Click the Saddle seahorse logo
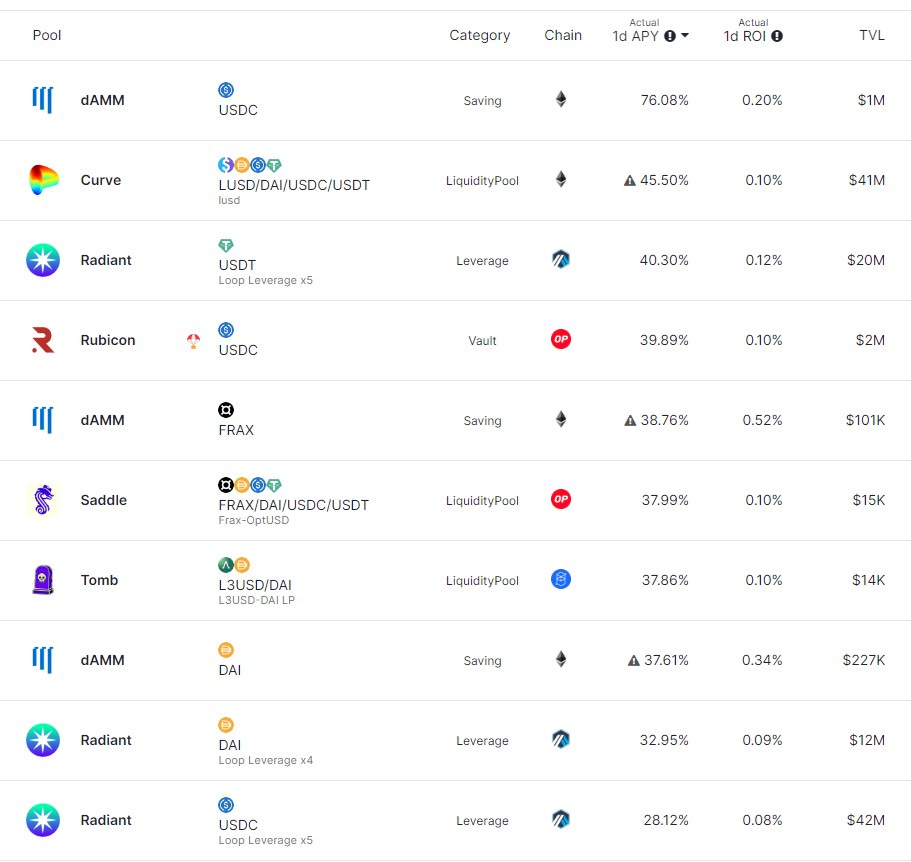The width and height of the screenshot is (911, 862). point(43,500)
